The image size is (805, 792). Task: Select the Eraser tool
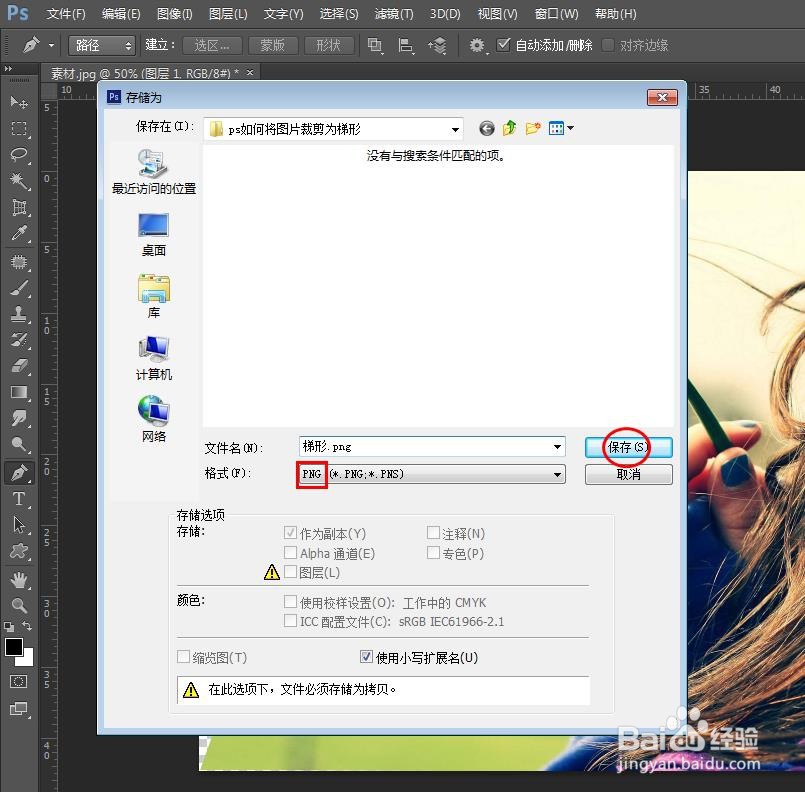point(19,366)
